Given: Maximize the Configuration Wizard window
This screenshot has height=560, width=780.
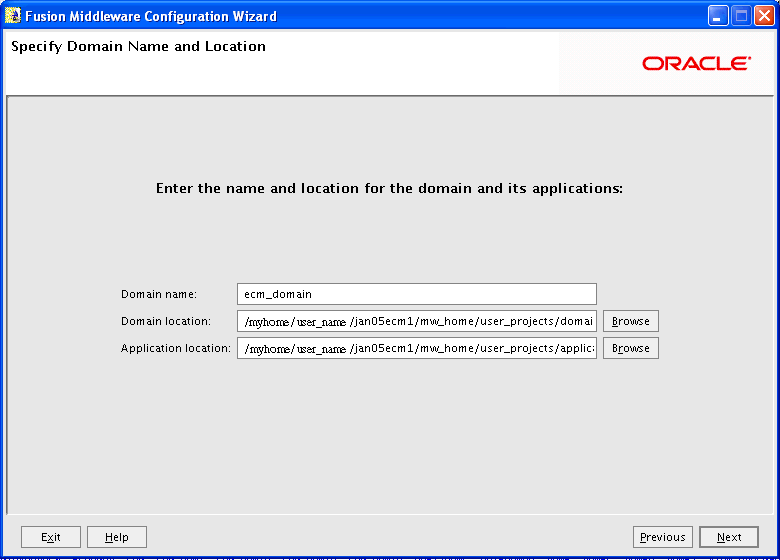Looking at the screenshot, I should tap(741, 16).
